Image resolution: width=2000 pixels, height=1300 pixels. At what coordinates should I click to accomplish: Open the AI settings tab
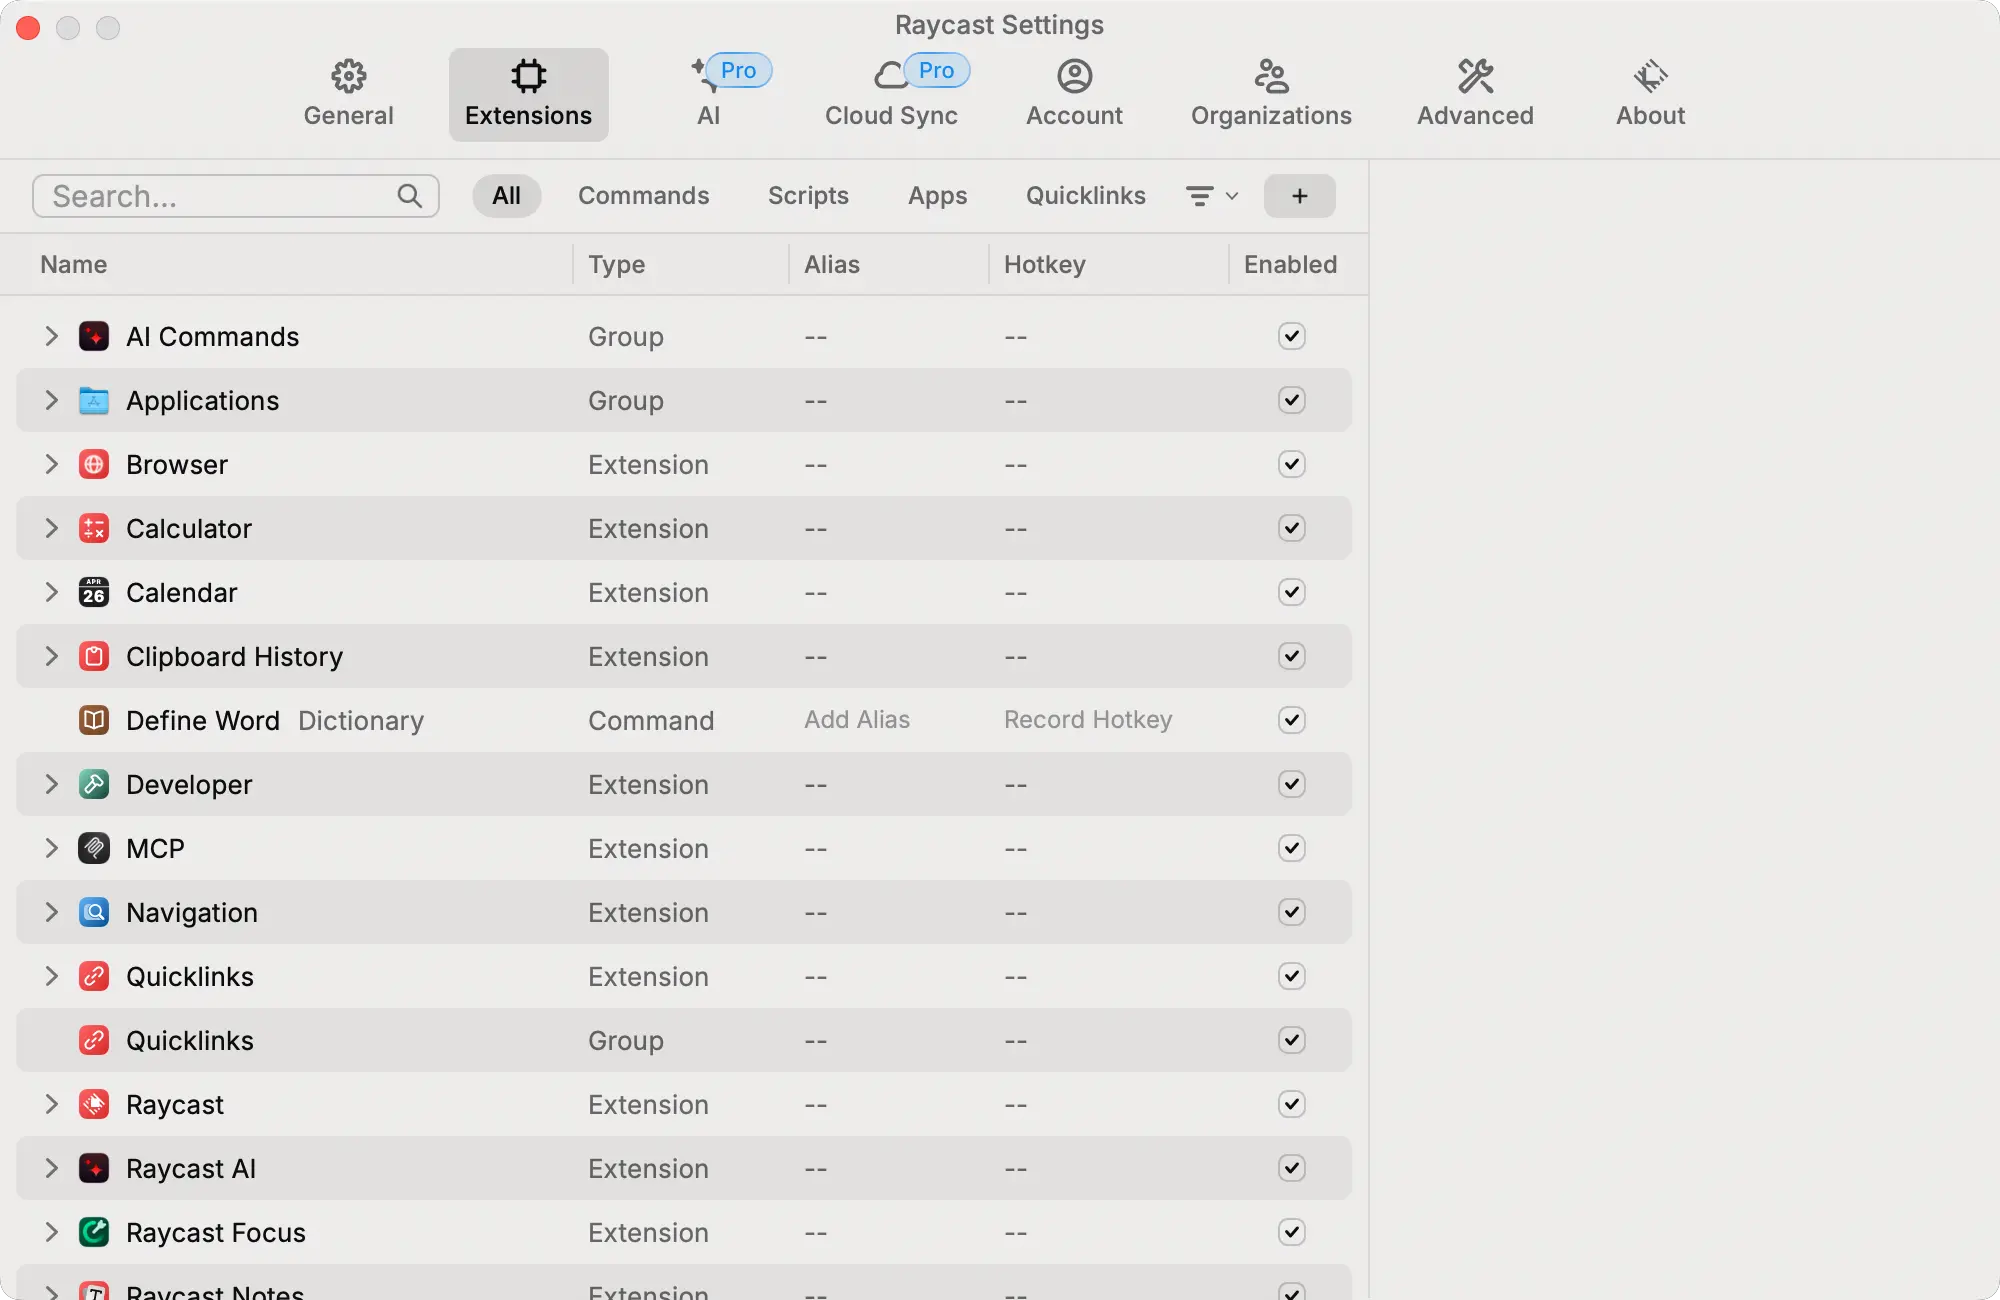tap(709, 94)
